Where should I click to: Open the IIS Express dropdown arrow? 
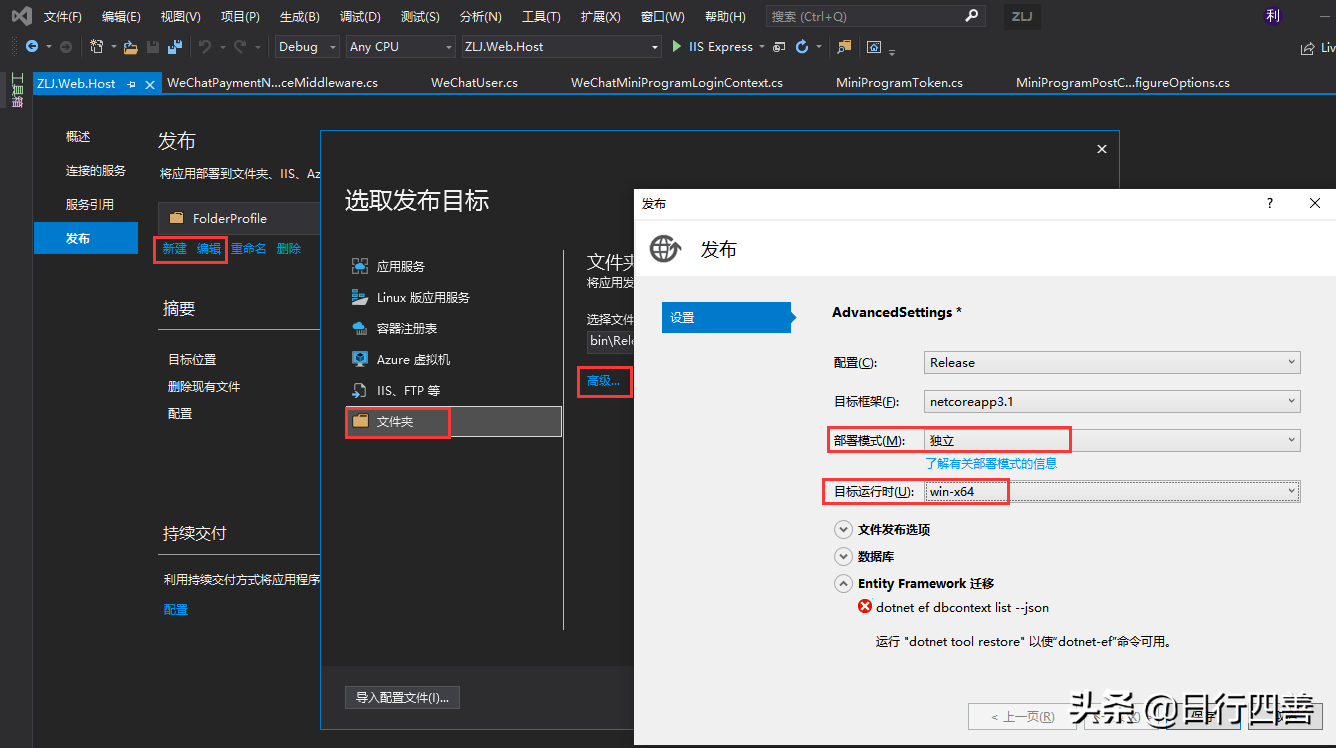pyautogui.click(x=762, y=47)
